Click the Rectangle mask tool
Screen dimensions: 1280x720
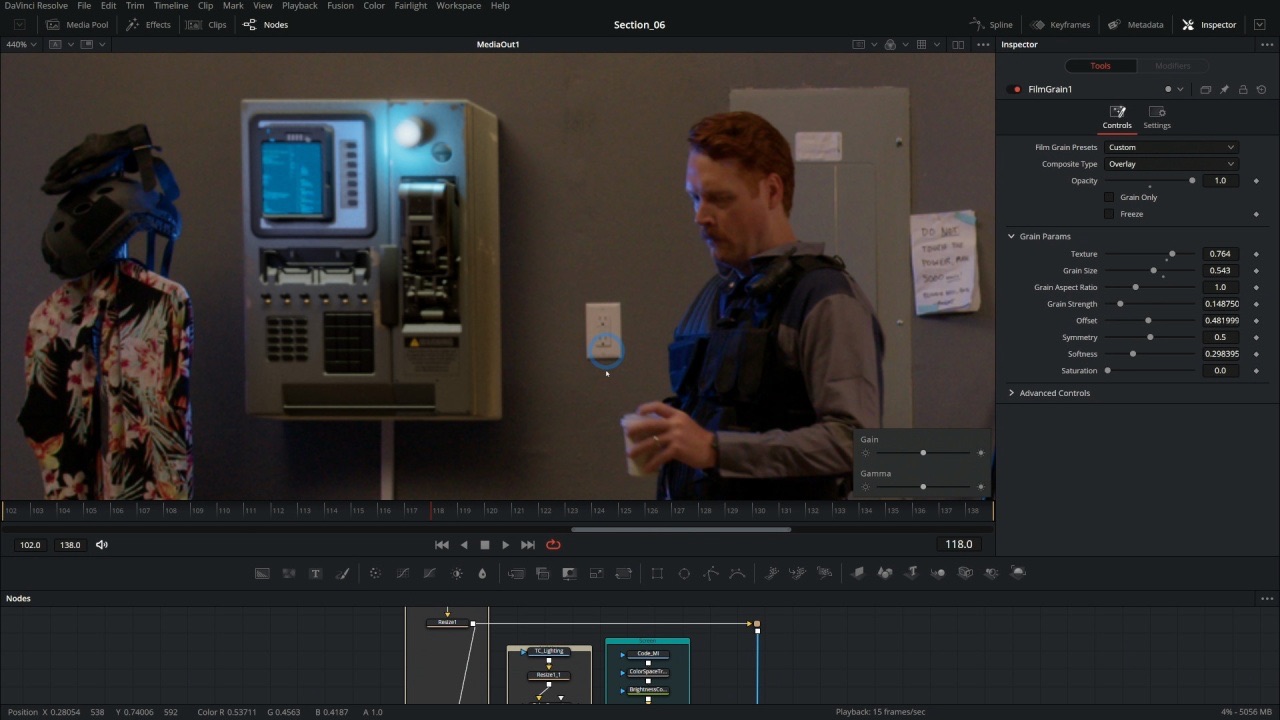[x=657, y=573]
